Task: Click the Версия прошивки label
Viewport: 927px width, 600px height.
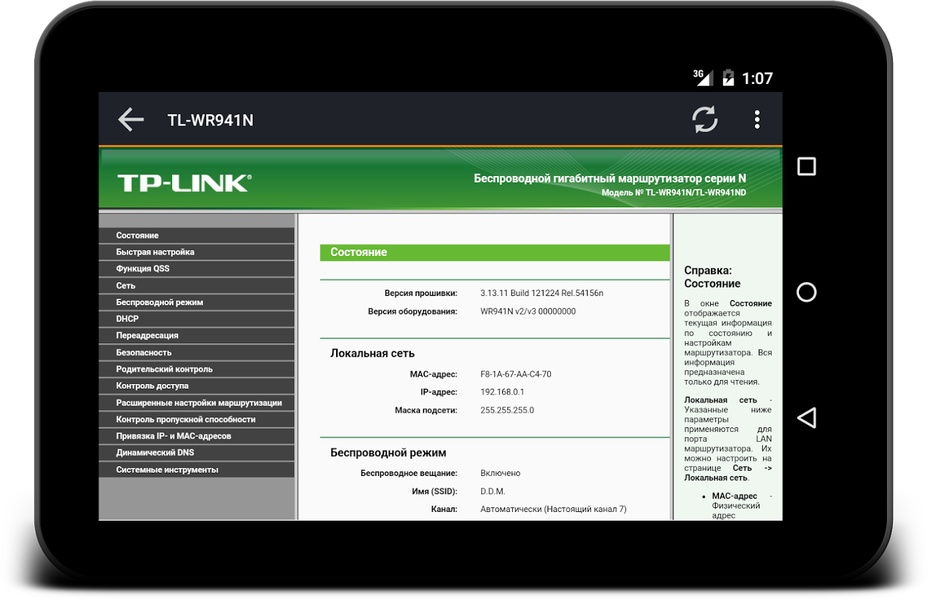Action: tap(421, 293)
